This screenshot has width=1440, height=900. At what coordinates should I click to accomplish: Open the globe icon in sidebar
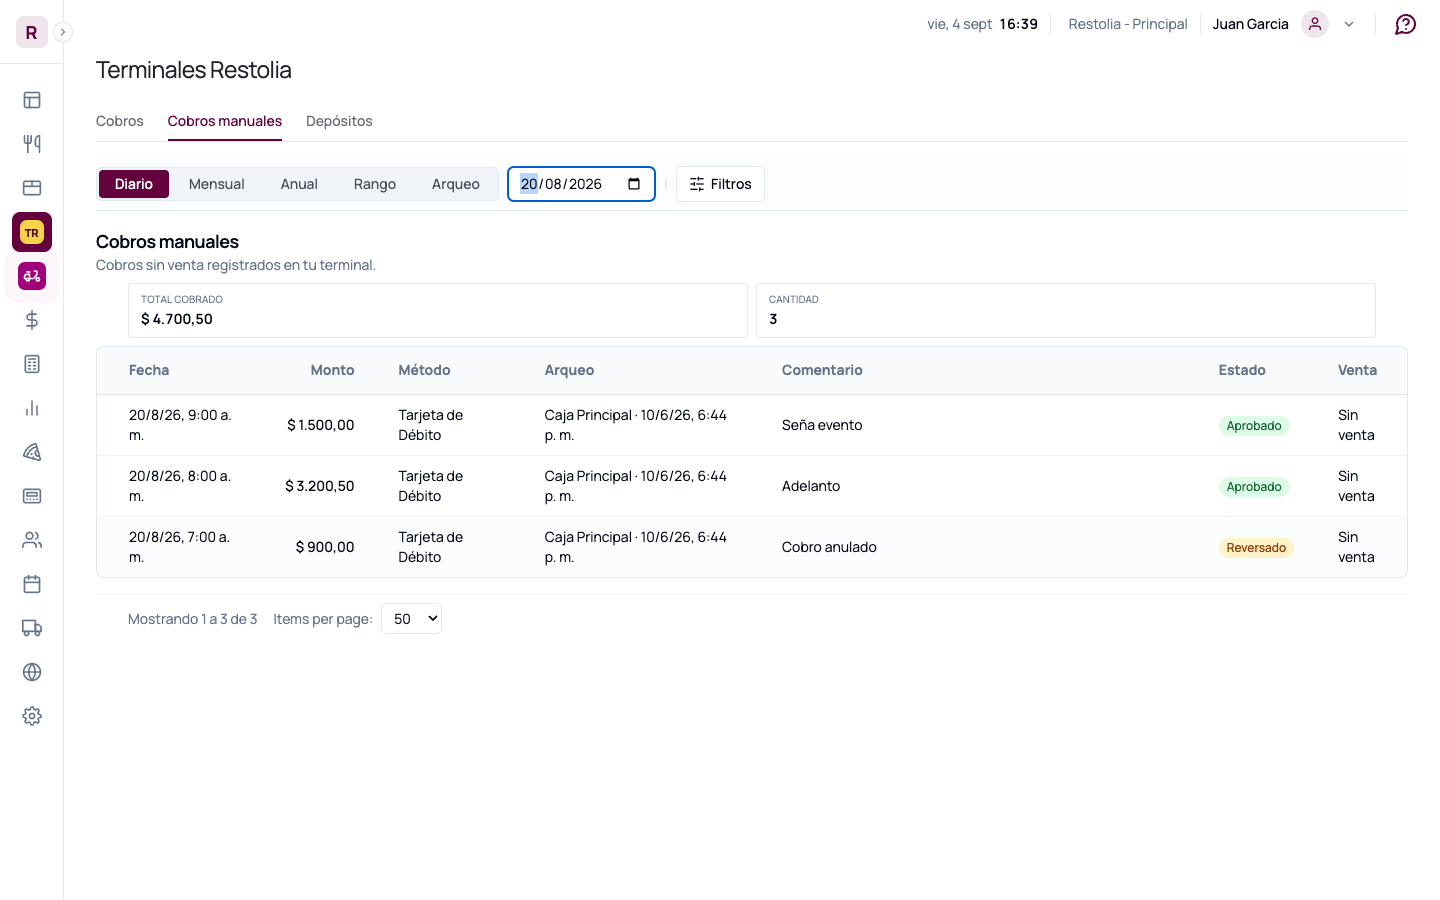pos(32,672)
